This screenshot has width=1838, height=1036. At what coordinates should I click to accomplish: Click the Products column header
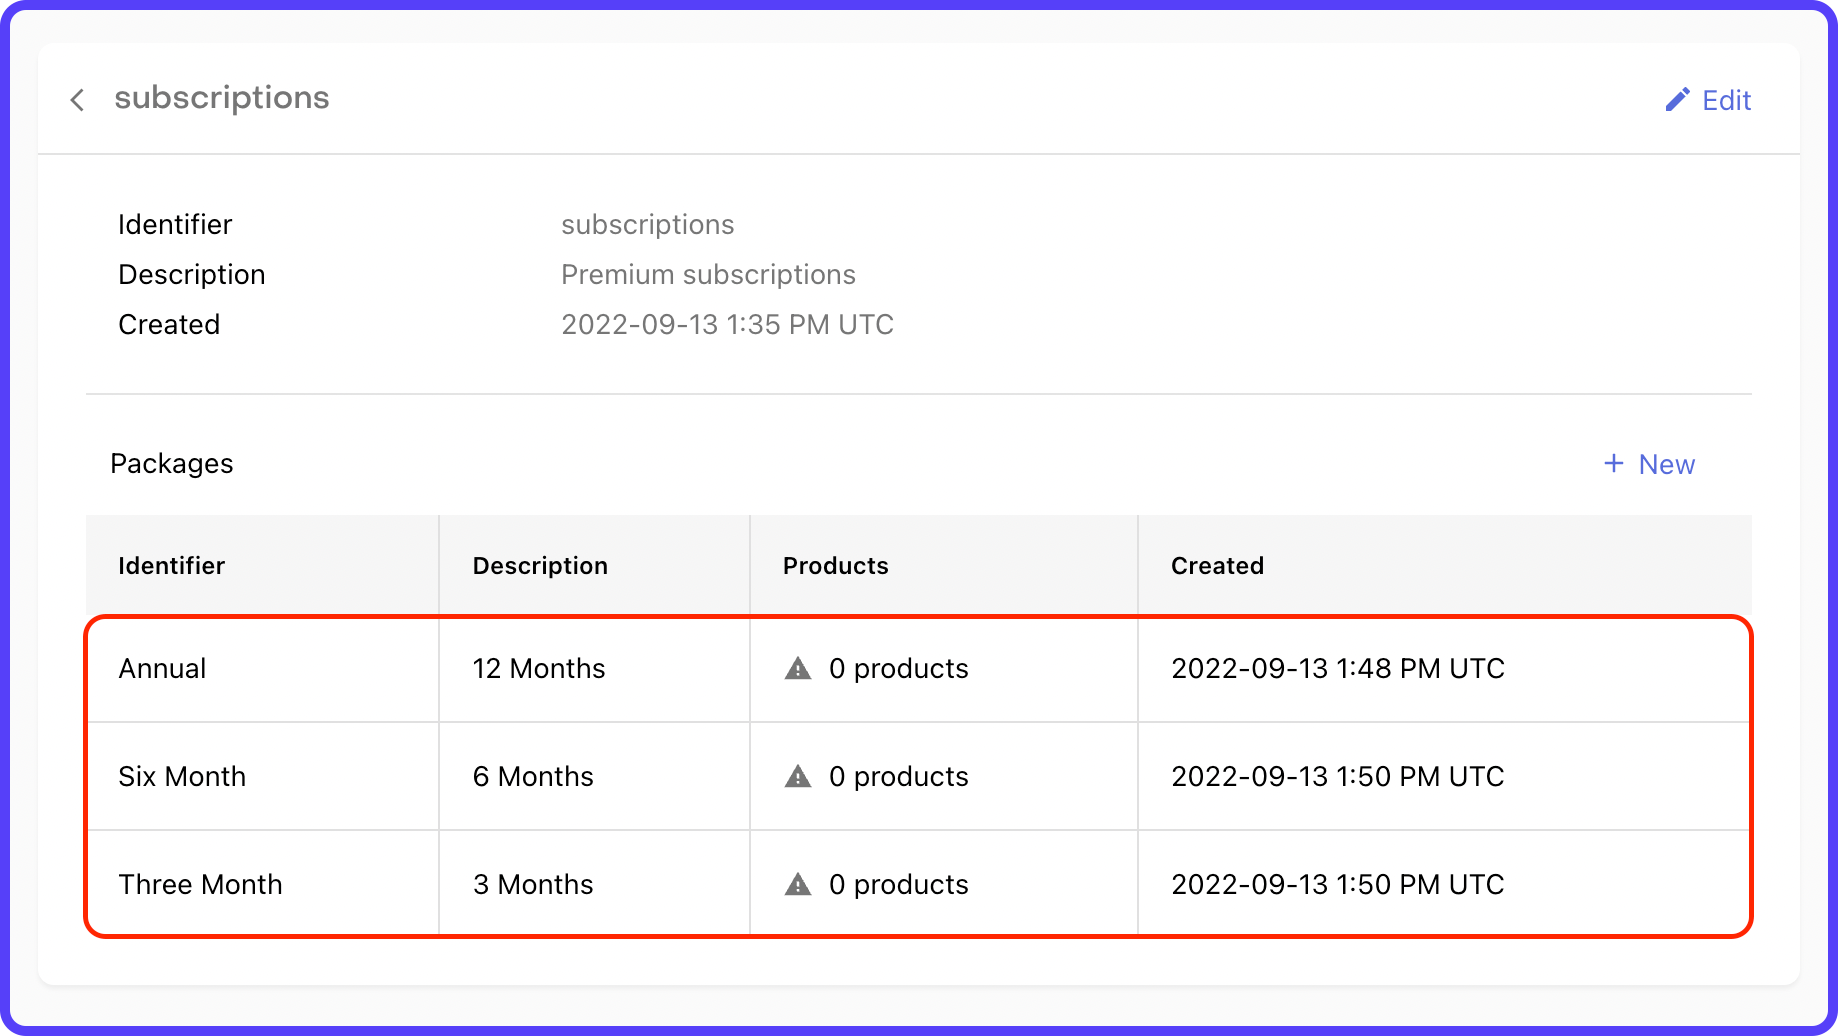click(836, 566)
